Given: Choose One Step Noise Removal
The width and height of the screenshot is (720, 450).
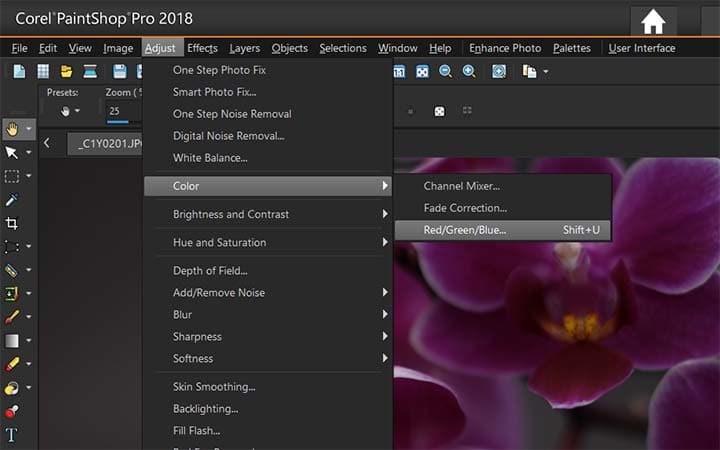Looking at the screenshot, I should coord(268,114).
